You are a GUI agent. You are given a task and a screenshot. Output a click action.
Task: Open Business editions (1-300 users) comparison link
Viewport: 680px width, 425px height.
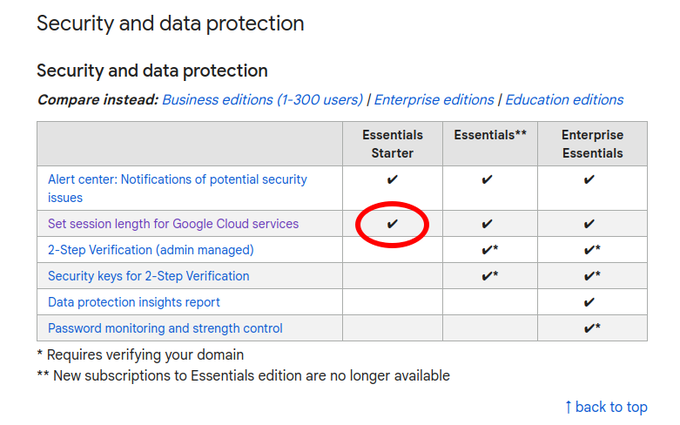[262, 100]
